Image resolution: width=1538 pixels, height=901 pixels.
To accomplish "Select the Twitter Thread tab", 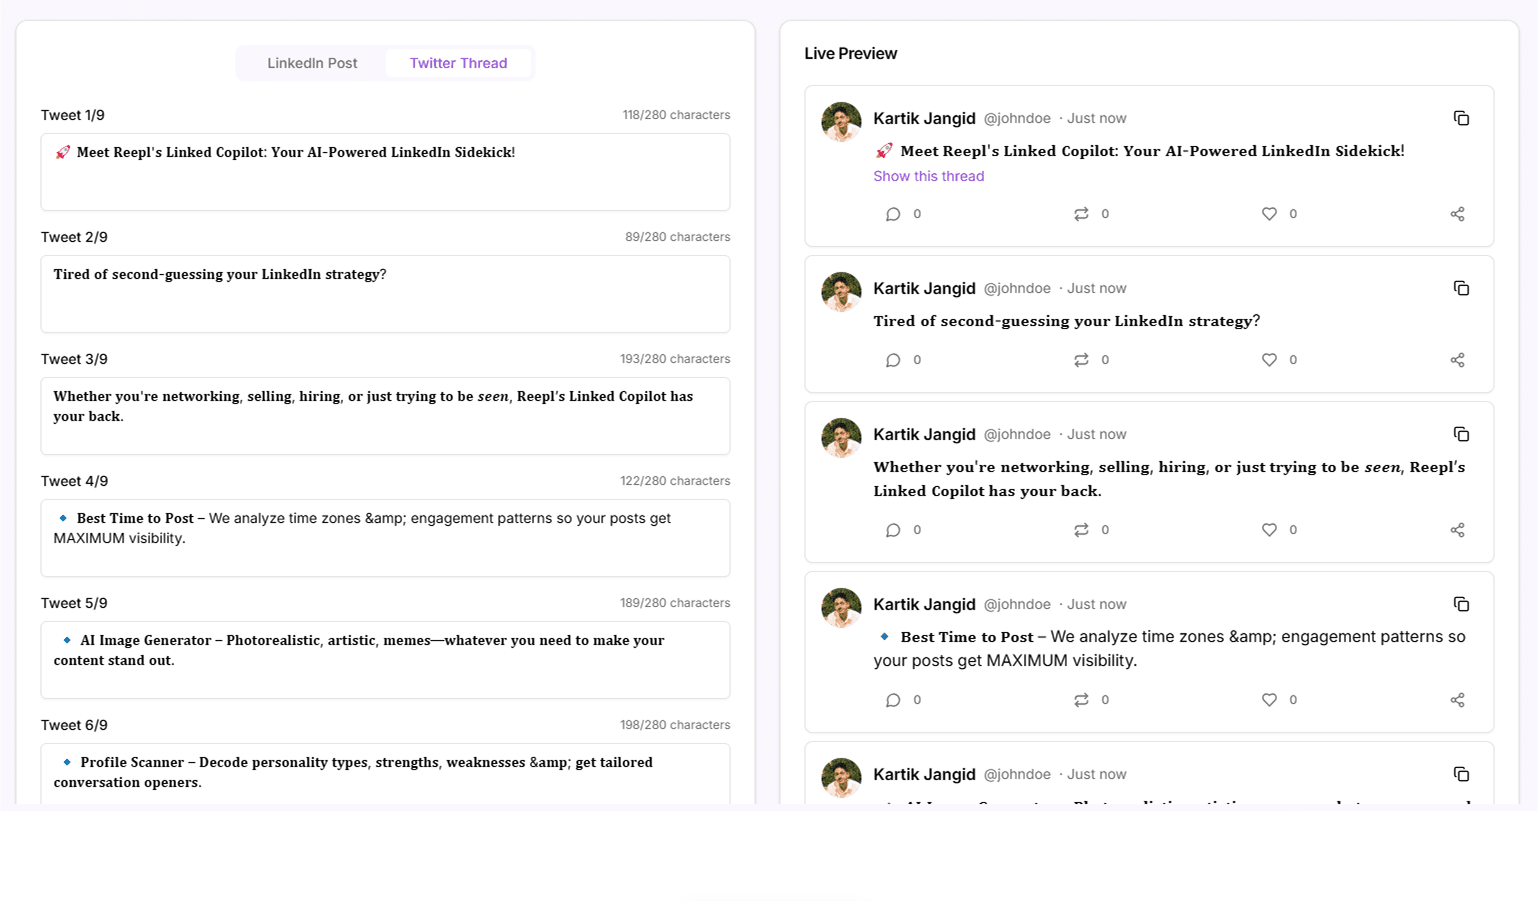I will click(458, 63).
